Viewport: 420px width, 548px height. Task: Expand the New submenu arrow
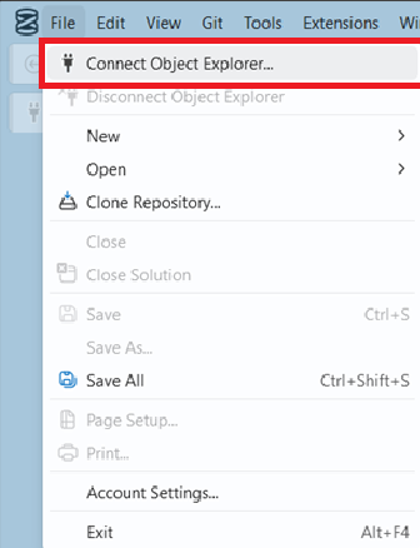pyautogui.click(x=401, y=136)
